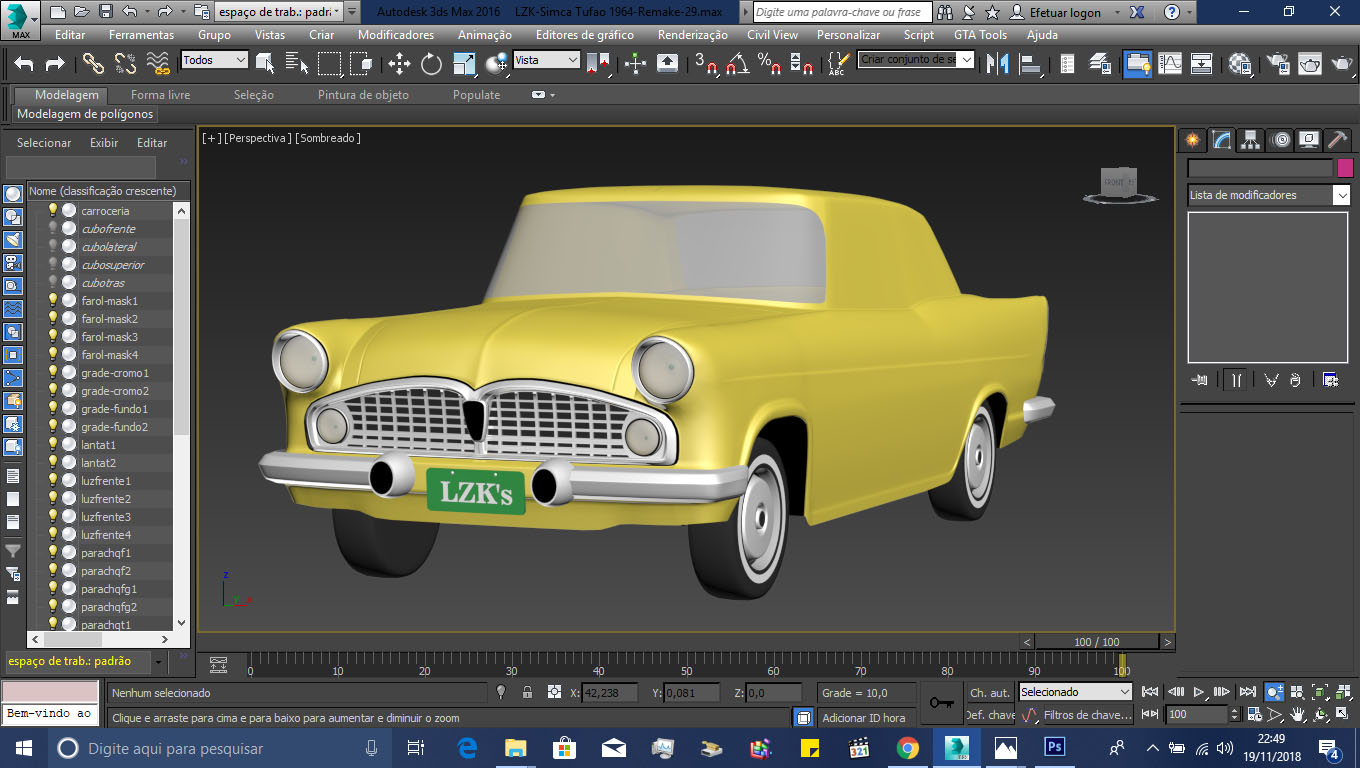This screenshot has width=1360, height=768.
Task: Open the Modify panel tab
Action: point(1222,141)
